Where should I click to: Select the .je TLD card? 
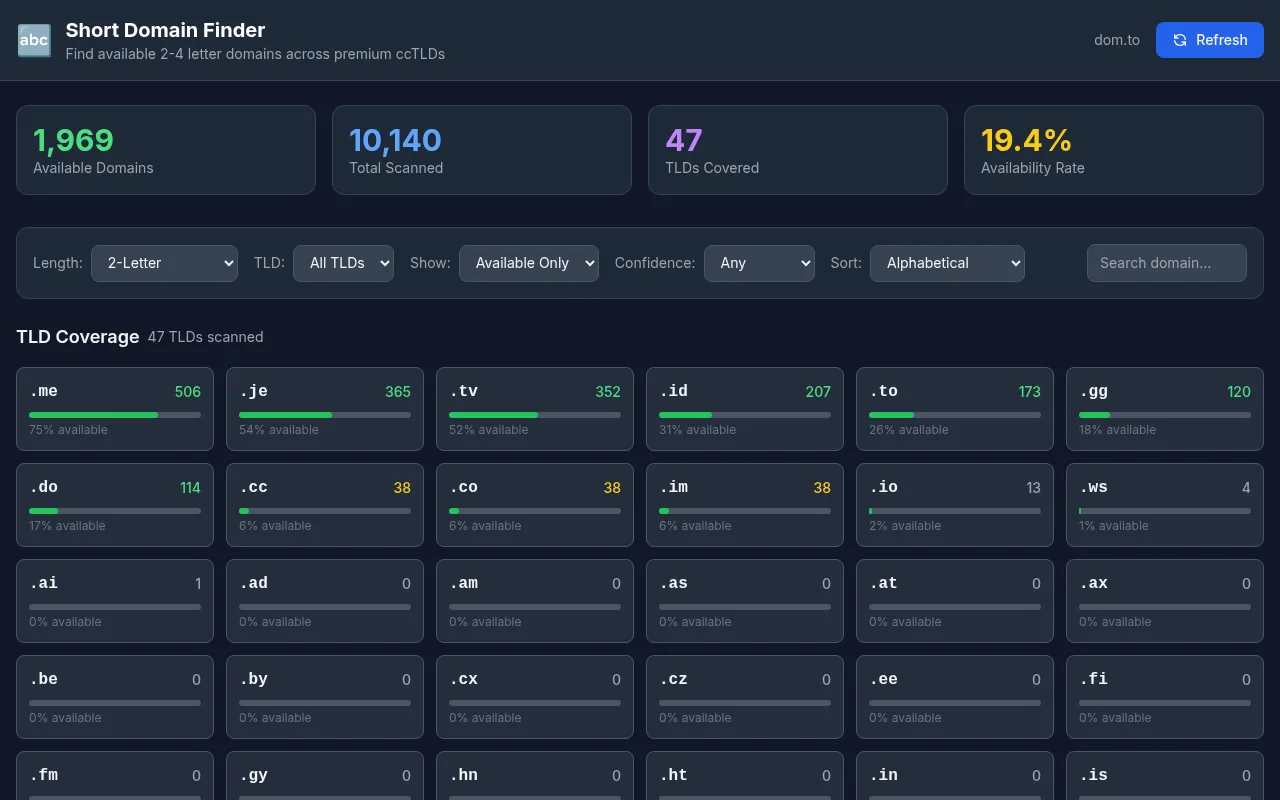(325, 409)
